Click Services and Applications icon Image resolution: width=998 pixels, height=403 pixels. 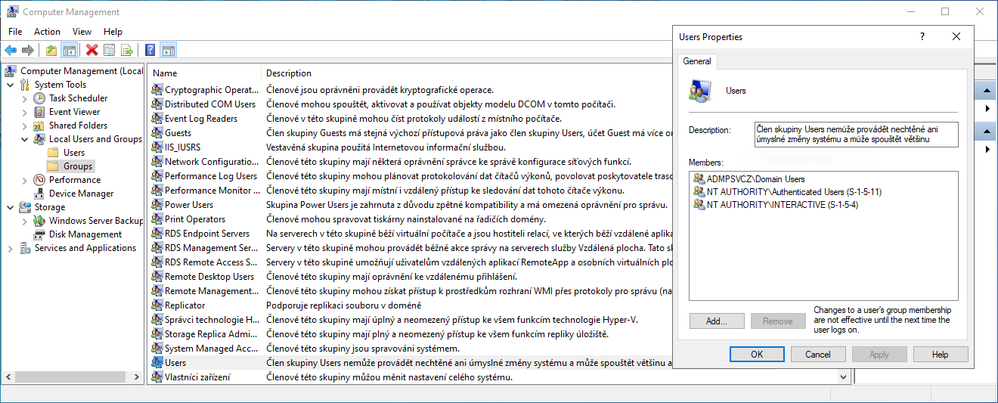click(x=25, y=248)
